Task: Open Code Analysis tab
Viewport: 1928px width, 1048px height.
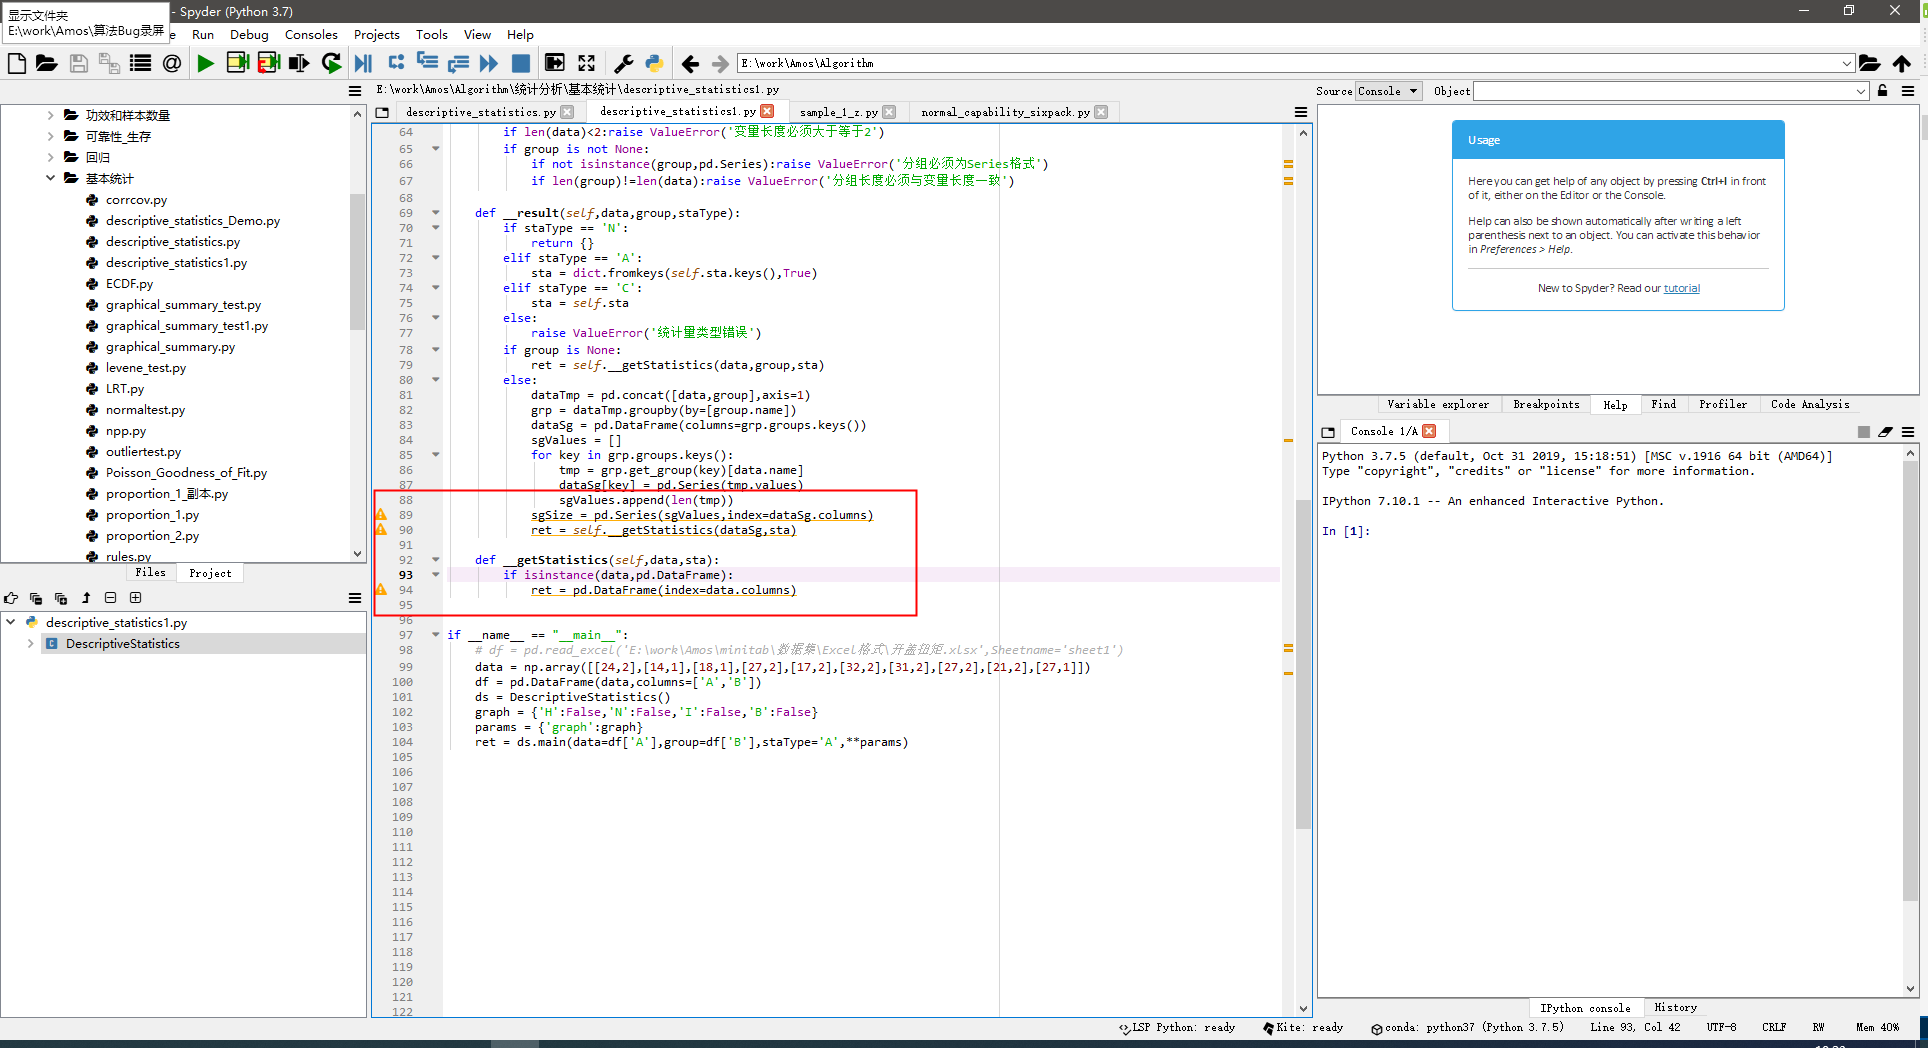Action: [x=1810, y=404]
